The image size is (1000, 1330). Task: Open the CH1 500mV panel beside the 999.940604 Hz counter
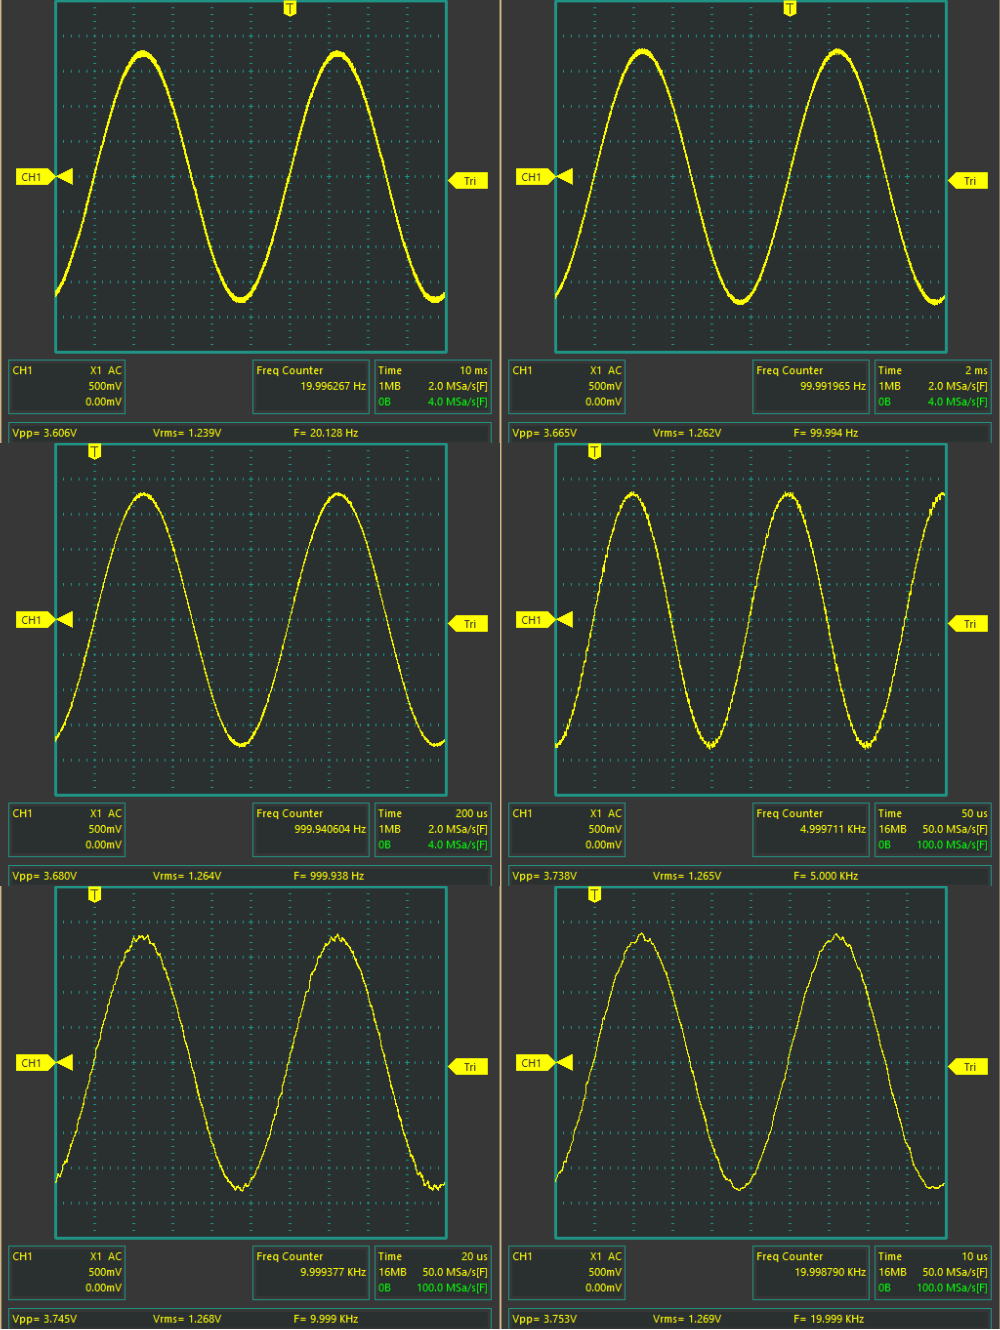click(67, 829)
